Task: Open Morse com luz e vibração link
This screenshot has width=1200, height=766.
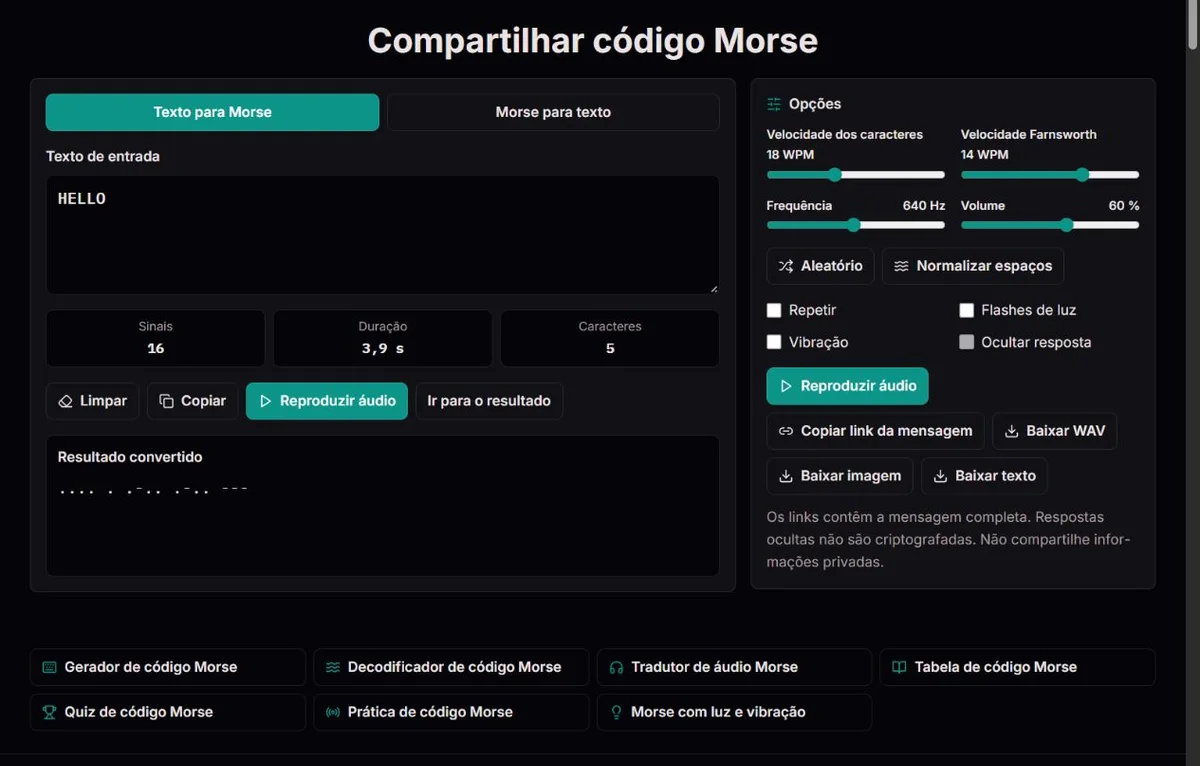Action: pos(734,712)
